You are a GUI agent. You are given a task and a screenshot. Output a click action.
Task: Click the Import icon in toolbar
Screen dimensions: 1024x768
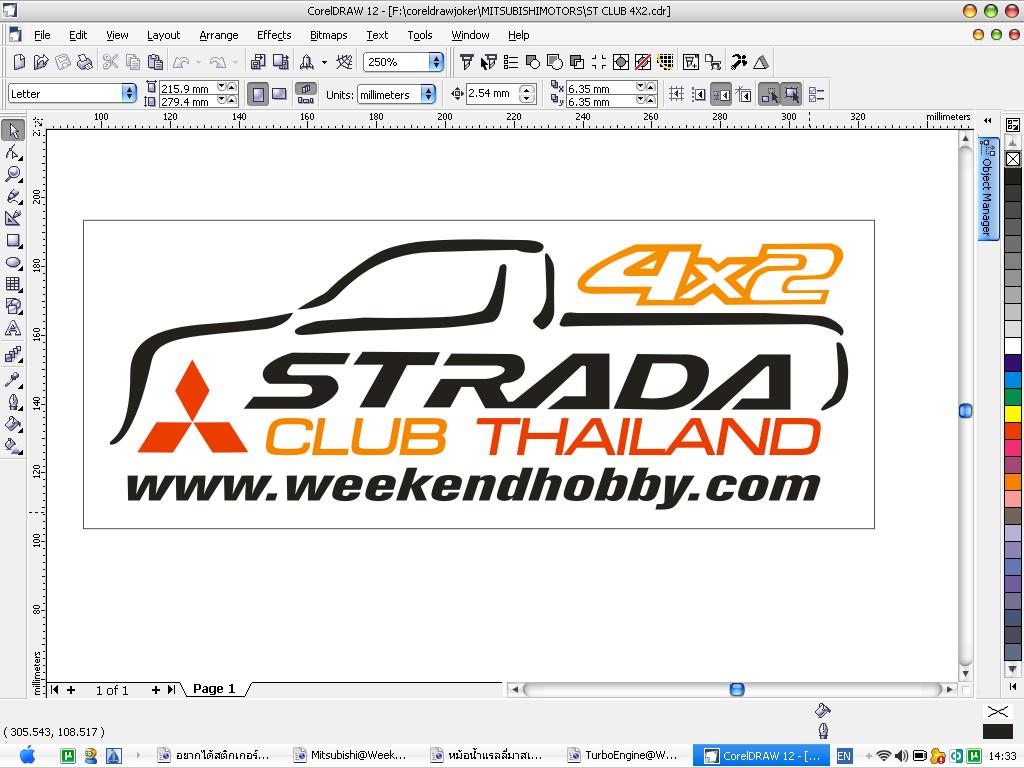point(257,62)
